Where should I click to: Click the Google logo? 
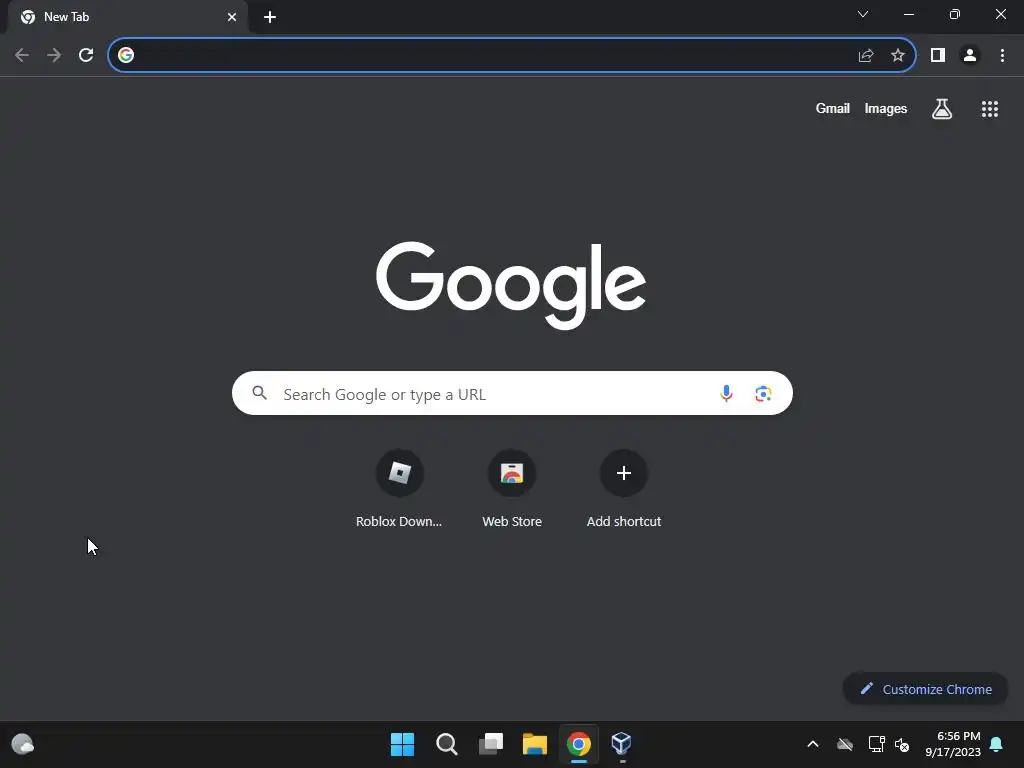tap(511, 285)
